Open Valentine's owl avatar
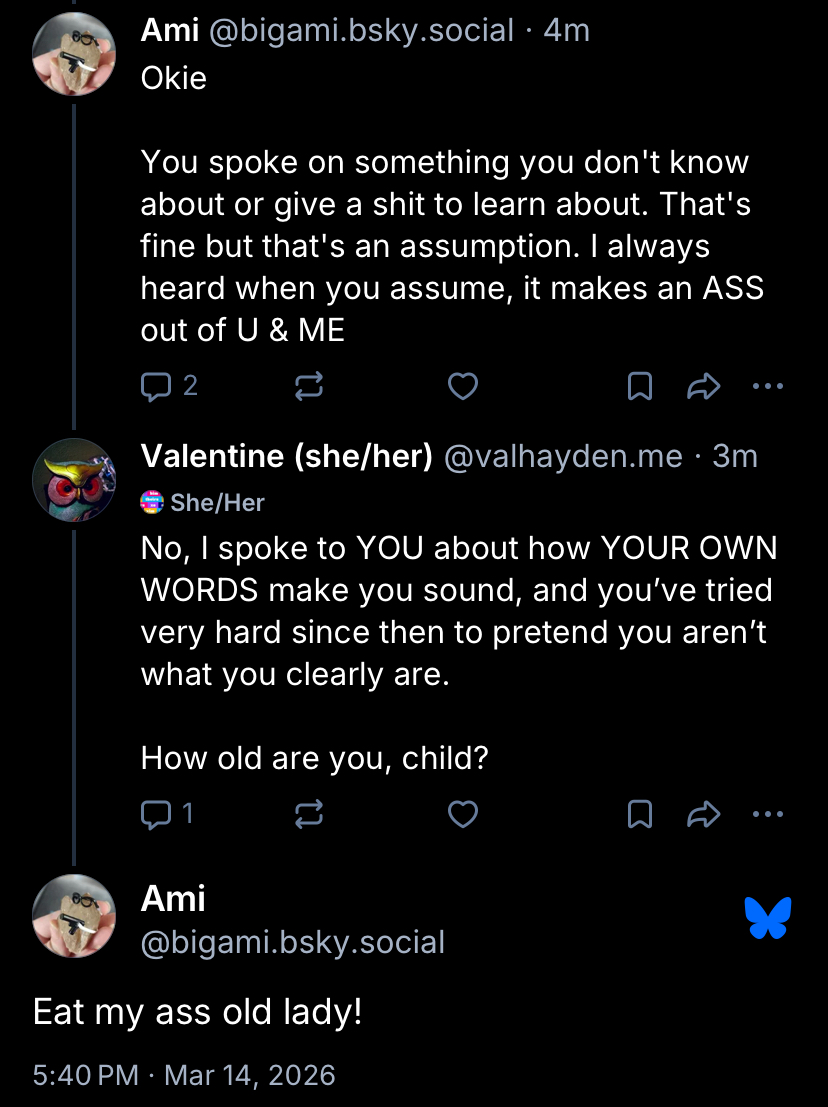Viewport: 828px width, 1107px height. pyautogui.click(x=75, y=481)
